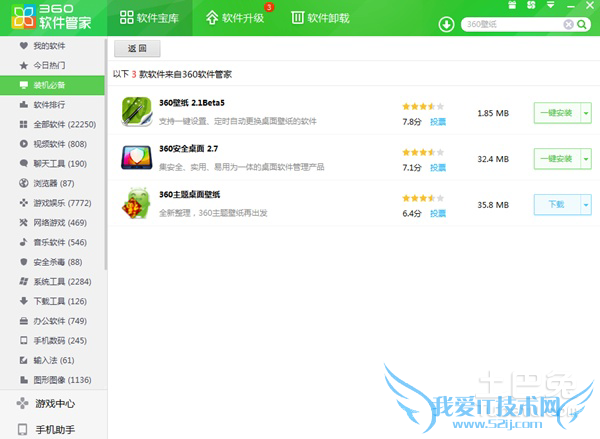Open the main menu dropdown in the title bar
The image size is (600, 439).
coord(551,5)
